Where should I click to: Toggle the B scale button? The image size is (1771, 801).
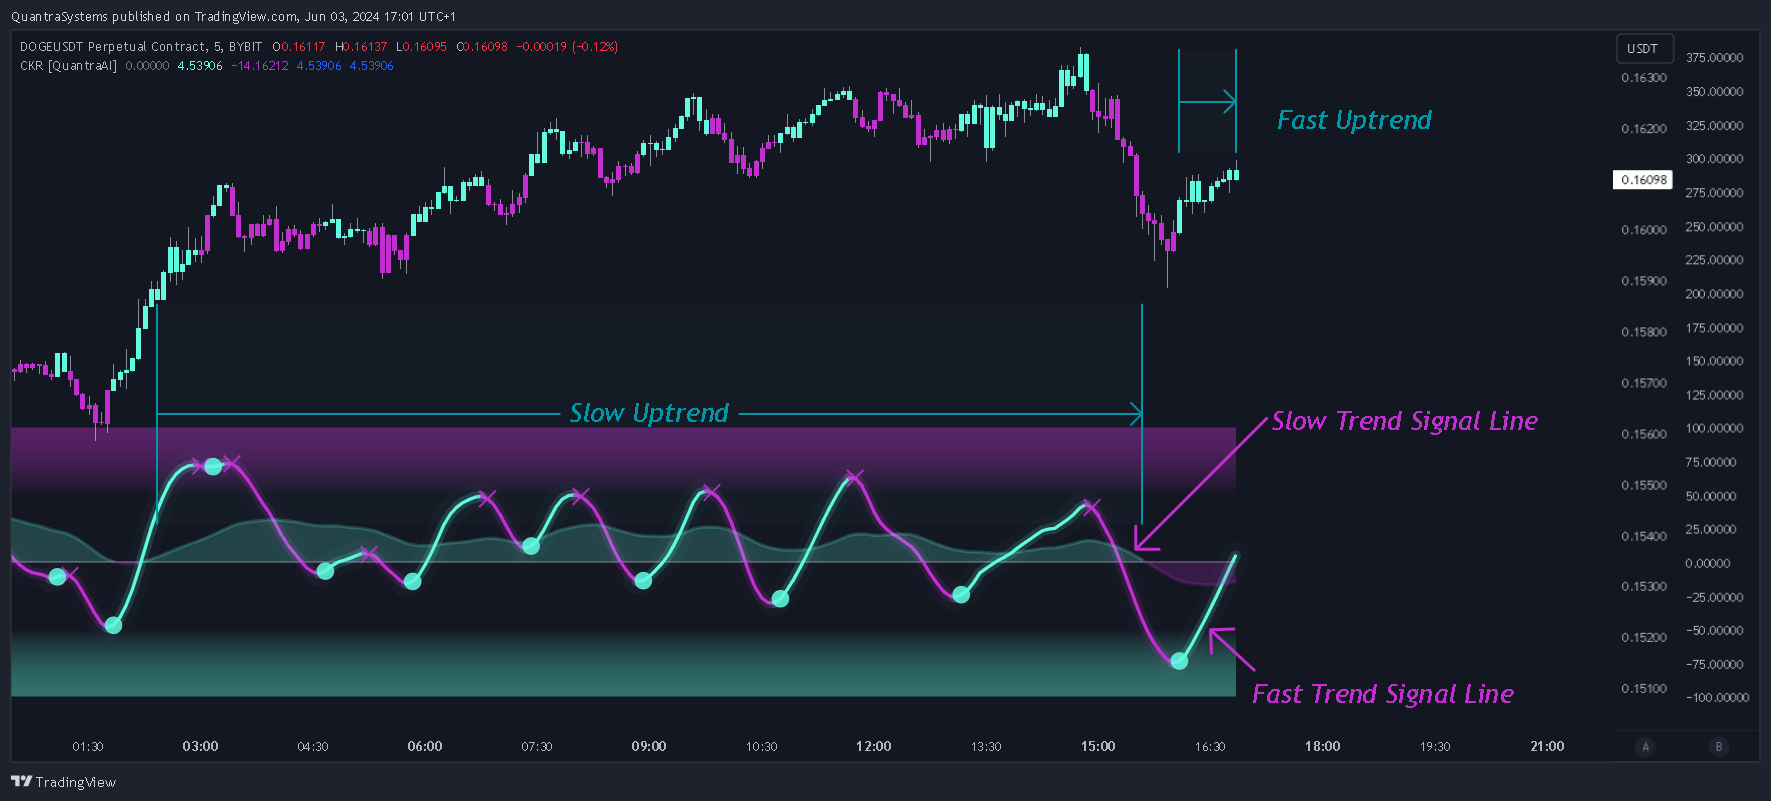coord(1719,746)
